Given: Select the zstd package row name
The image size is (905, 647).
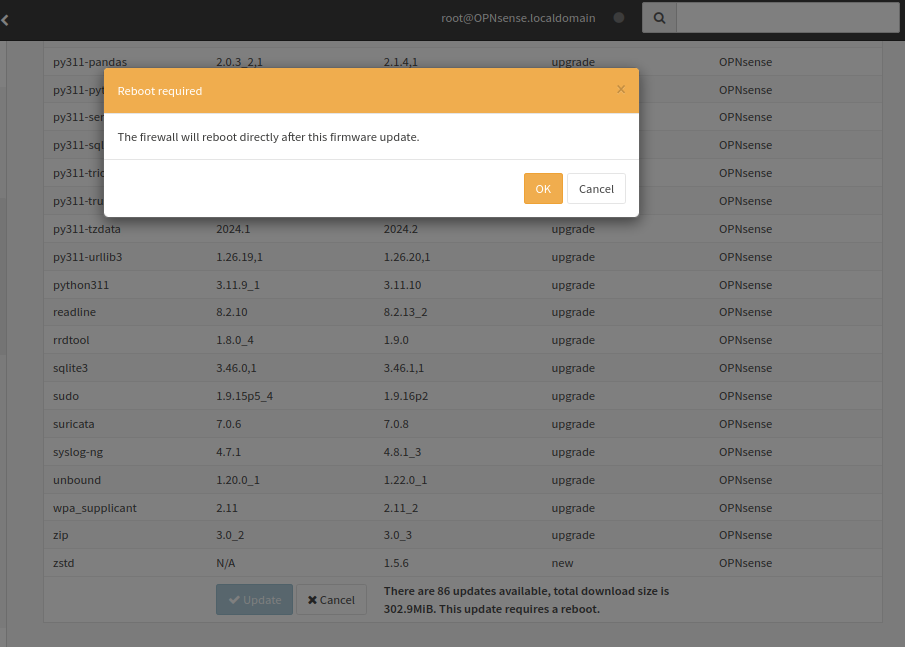Looking at the screenshot, I should [x=64, y=563].
